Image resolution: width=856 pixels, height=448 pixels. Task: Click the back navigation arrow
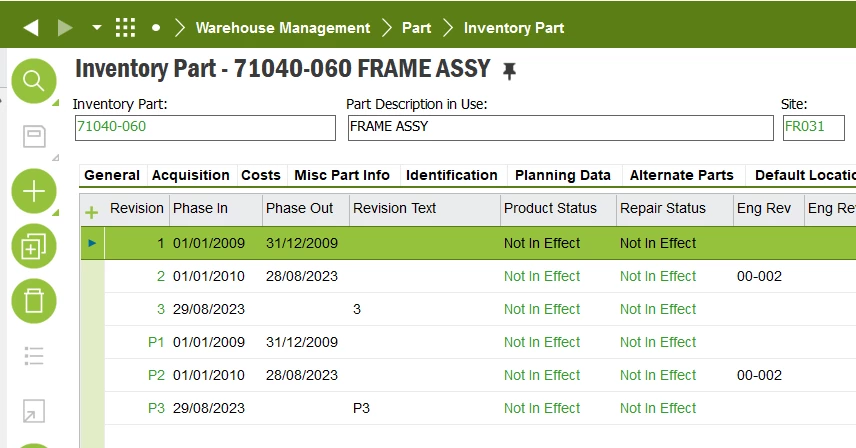tap(30, 28)
